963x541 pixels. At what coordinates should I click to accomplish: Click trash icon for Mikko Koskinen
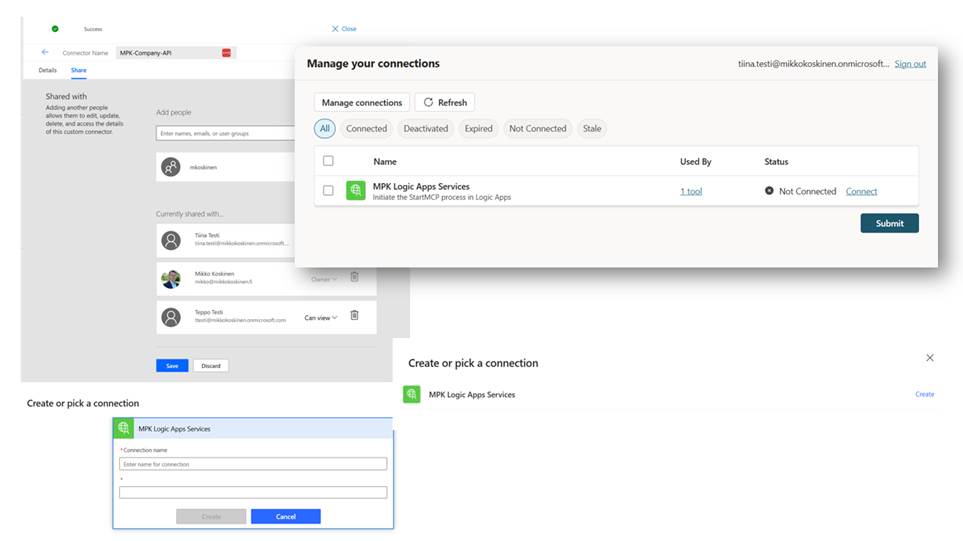(354, 278)
